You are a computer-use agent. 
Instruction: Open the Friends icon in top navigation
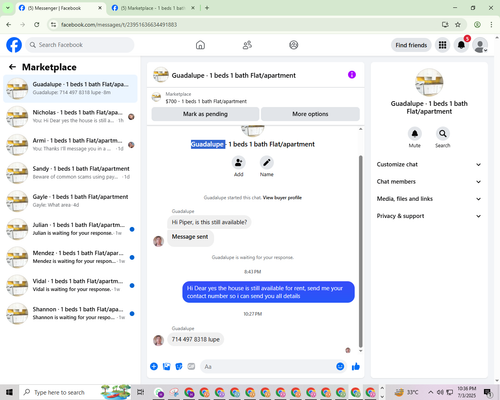(247, 45)
